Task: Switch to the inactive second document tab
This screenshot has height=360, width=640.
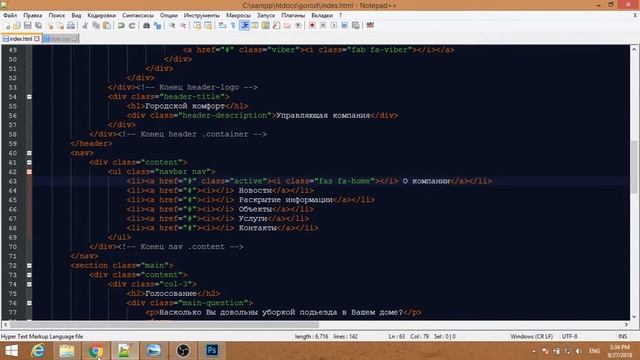Action: pos(60,39)
